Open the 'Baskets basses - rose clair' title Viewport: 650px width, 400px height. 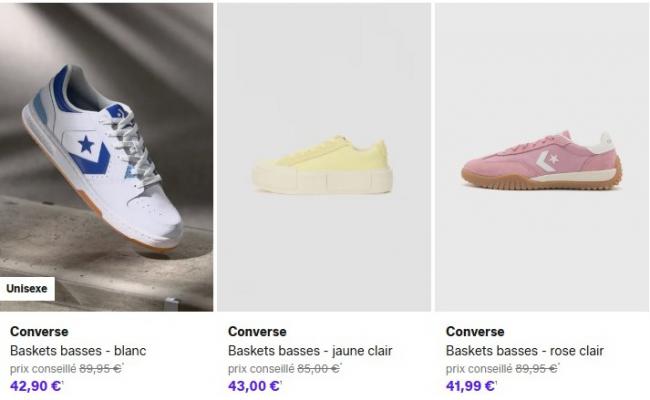coord(525,351)
